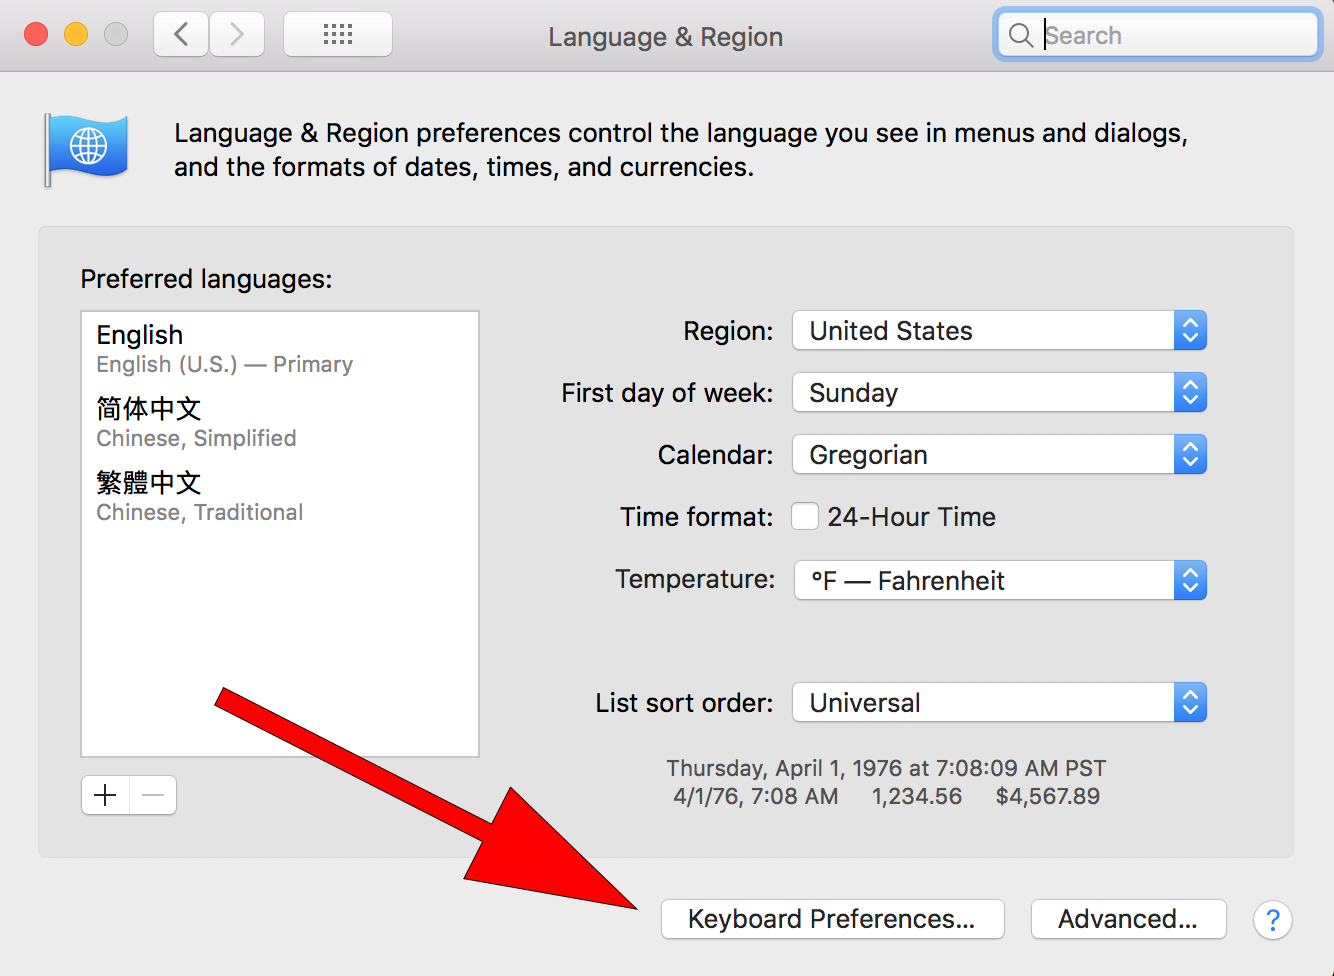Click the back navigation arrow
The height and width of the screenshot is (976, 1334).
tap(181, 35)
